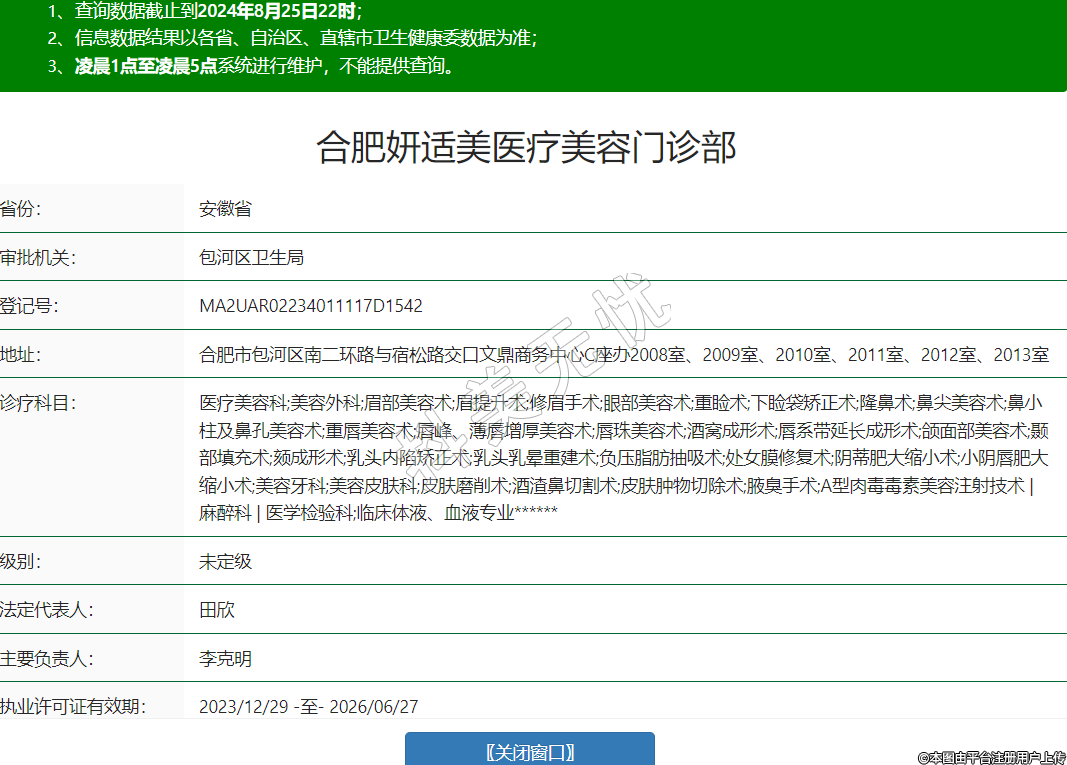
Task: Click the legal representative name 田欣
Action: (x=217, y=609)
